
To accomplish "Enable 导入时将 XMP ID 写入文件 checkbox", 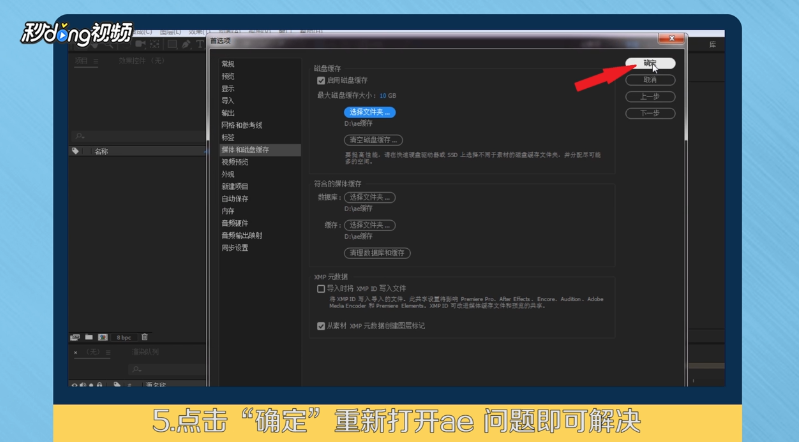I will point(321,289).
